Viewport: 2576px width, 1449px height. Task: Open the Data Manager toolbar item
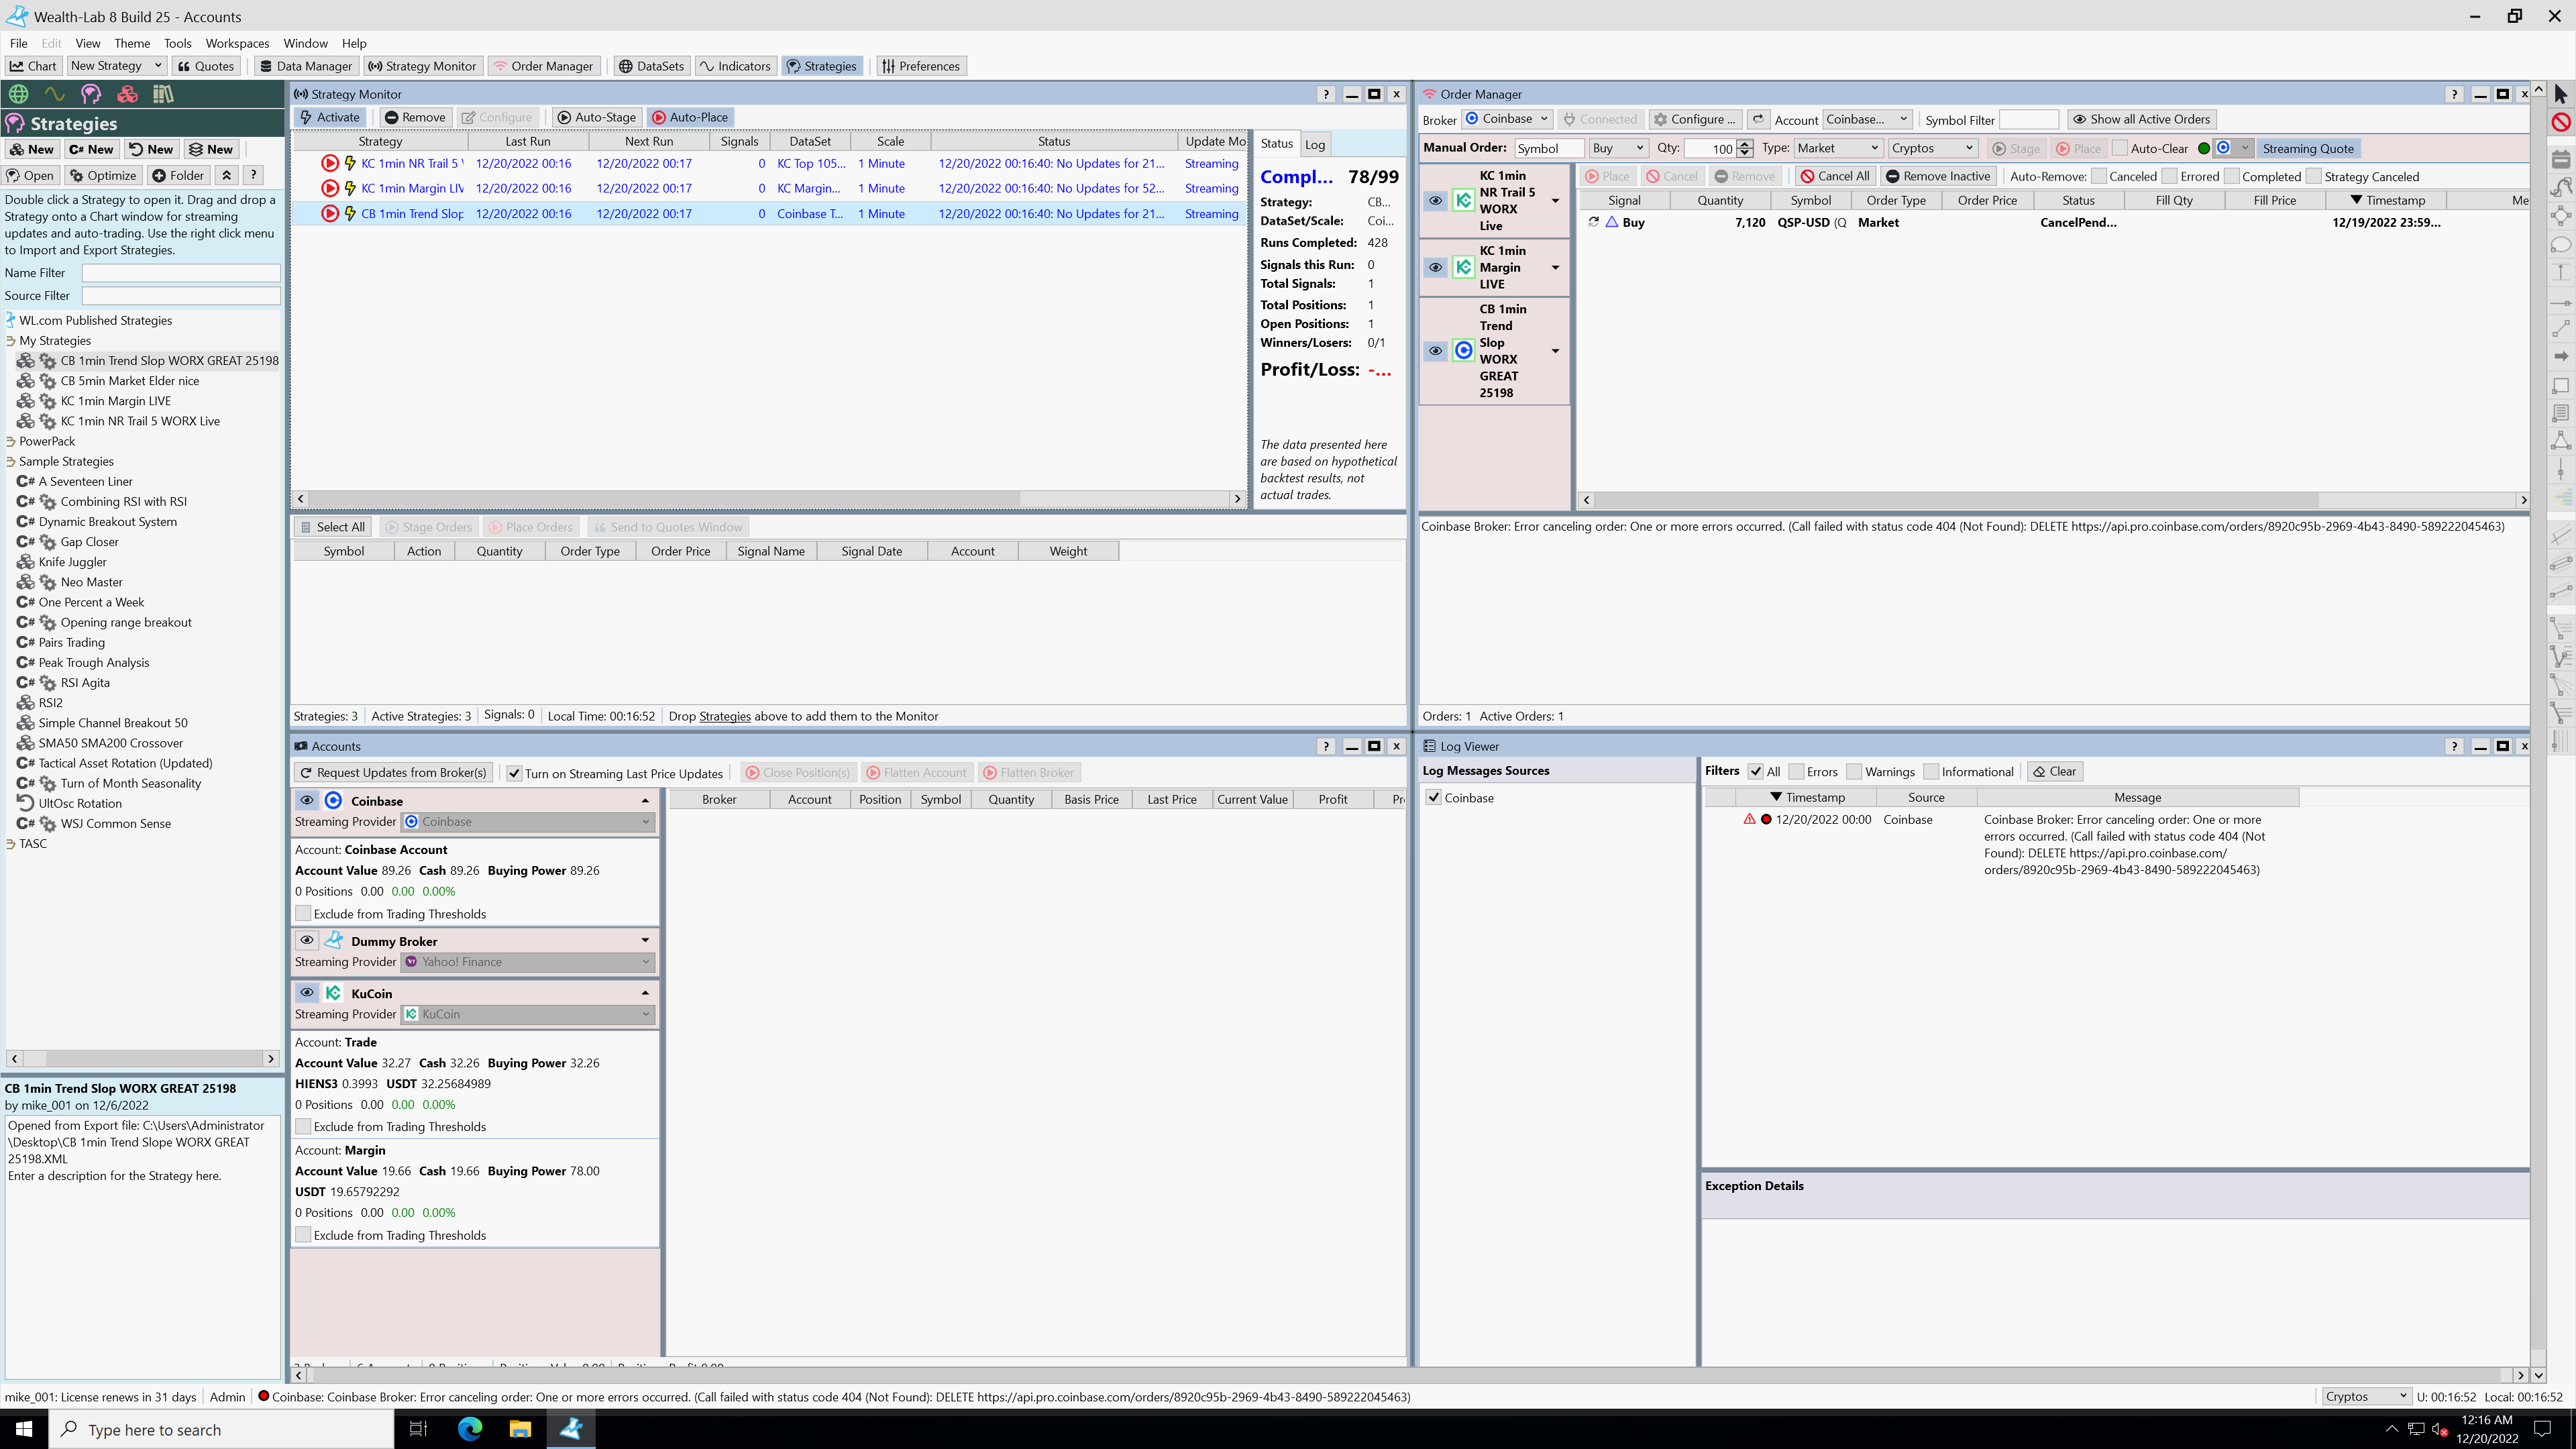[306, 66]
